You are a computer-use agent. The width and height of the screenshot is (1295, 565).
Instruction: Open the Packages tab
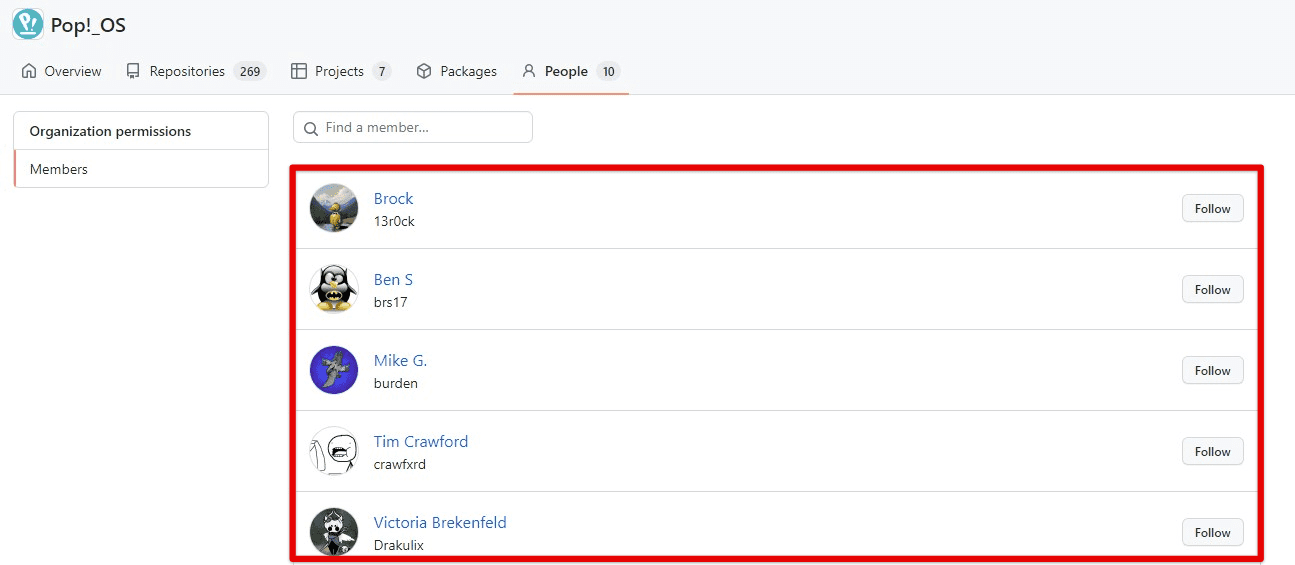(x=456, y=71)
